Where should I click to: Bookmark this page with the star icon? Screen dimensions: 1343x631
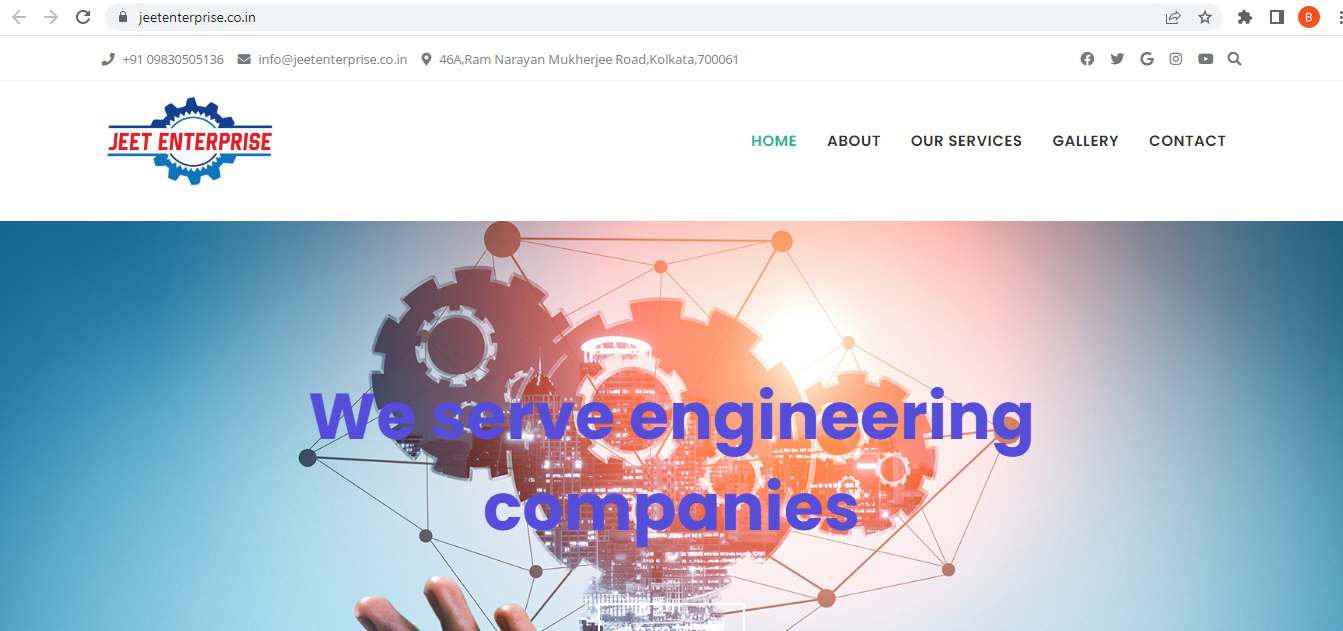1205,17
